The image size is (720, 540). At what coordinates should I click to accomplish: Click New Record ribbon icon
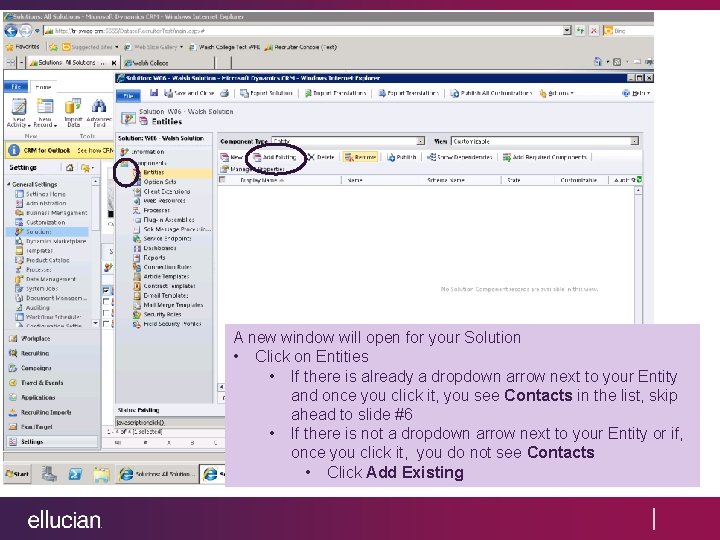pyautogui.click(x=45, y=112)
